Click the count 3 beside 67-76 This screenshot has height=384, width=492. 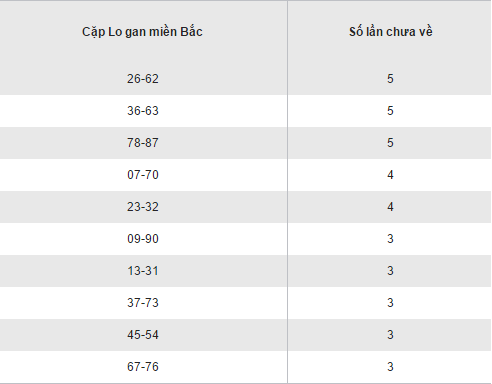tap(390, 367)
